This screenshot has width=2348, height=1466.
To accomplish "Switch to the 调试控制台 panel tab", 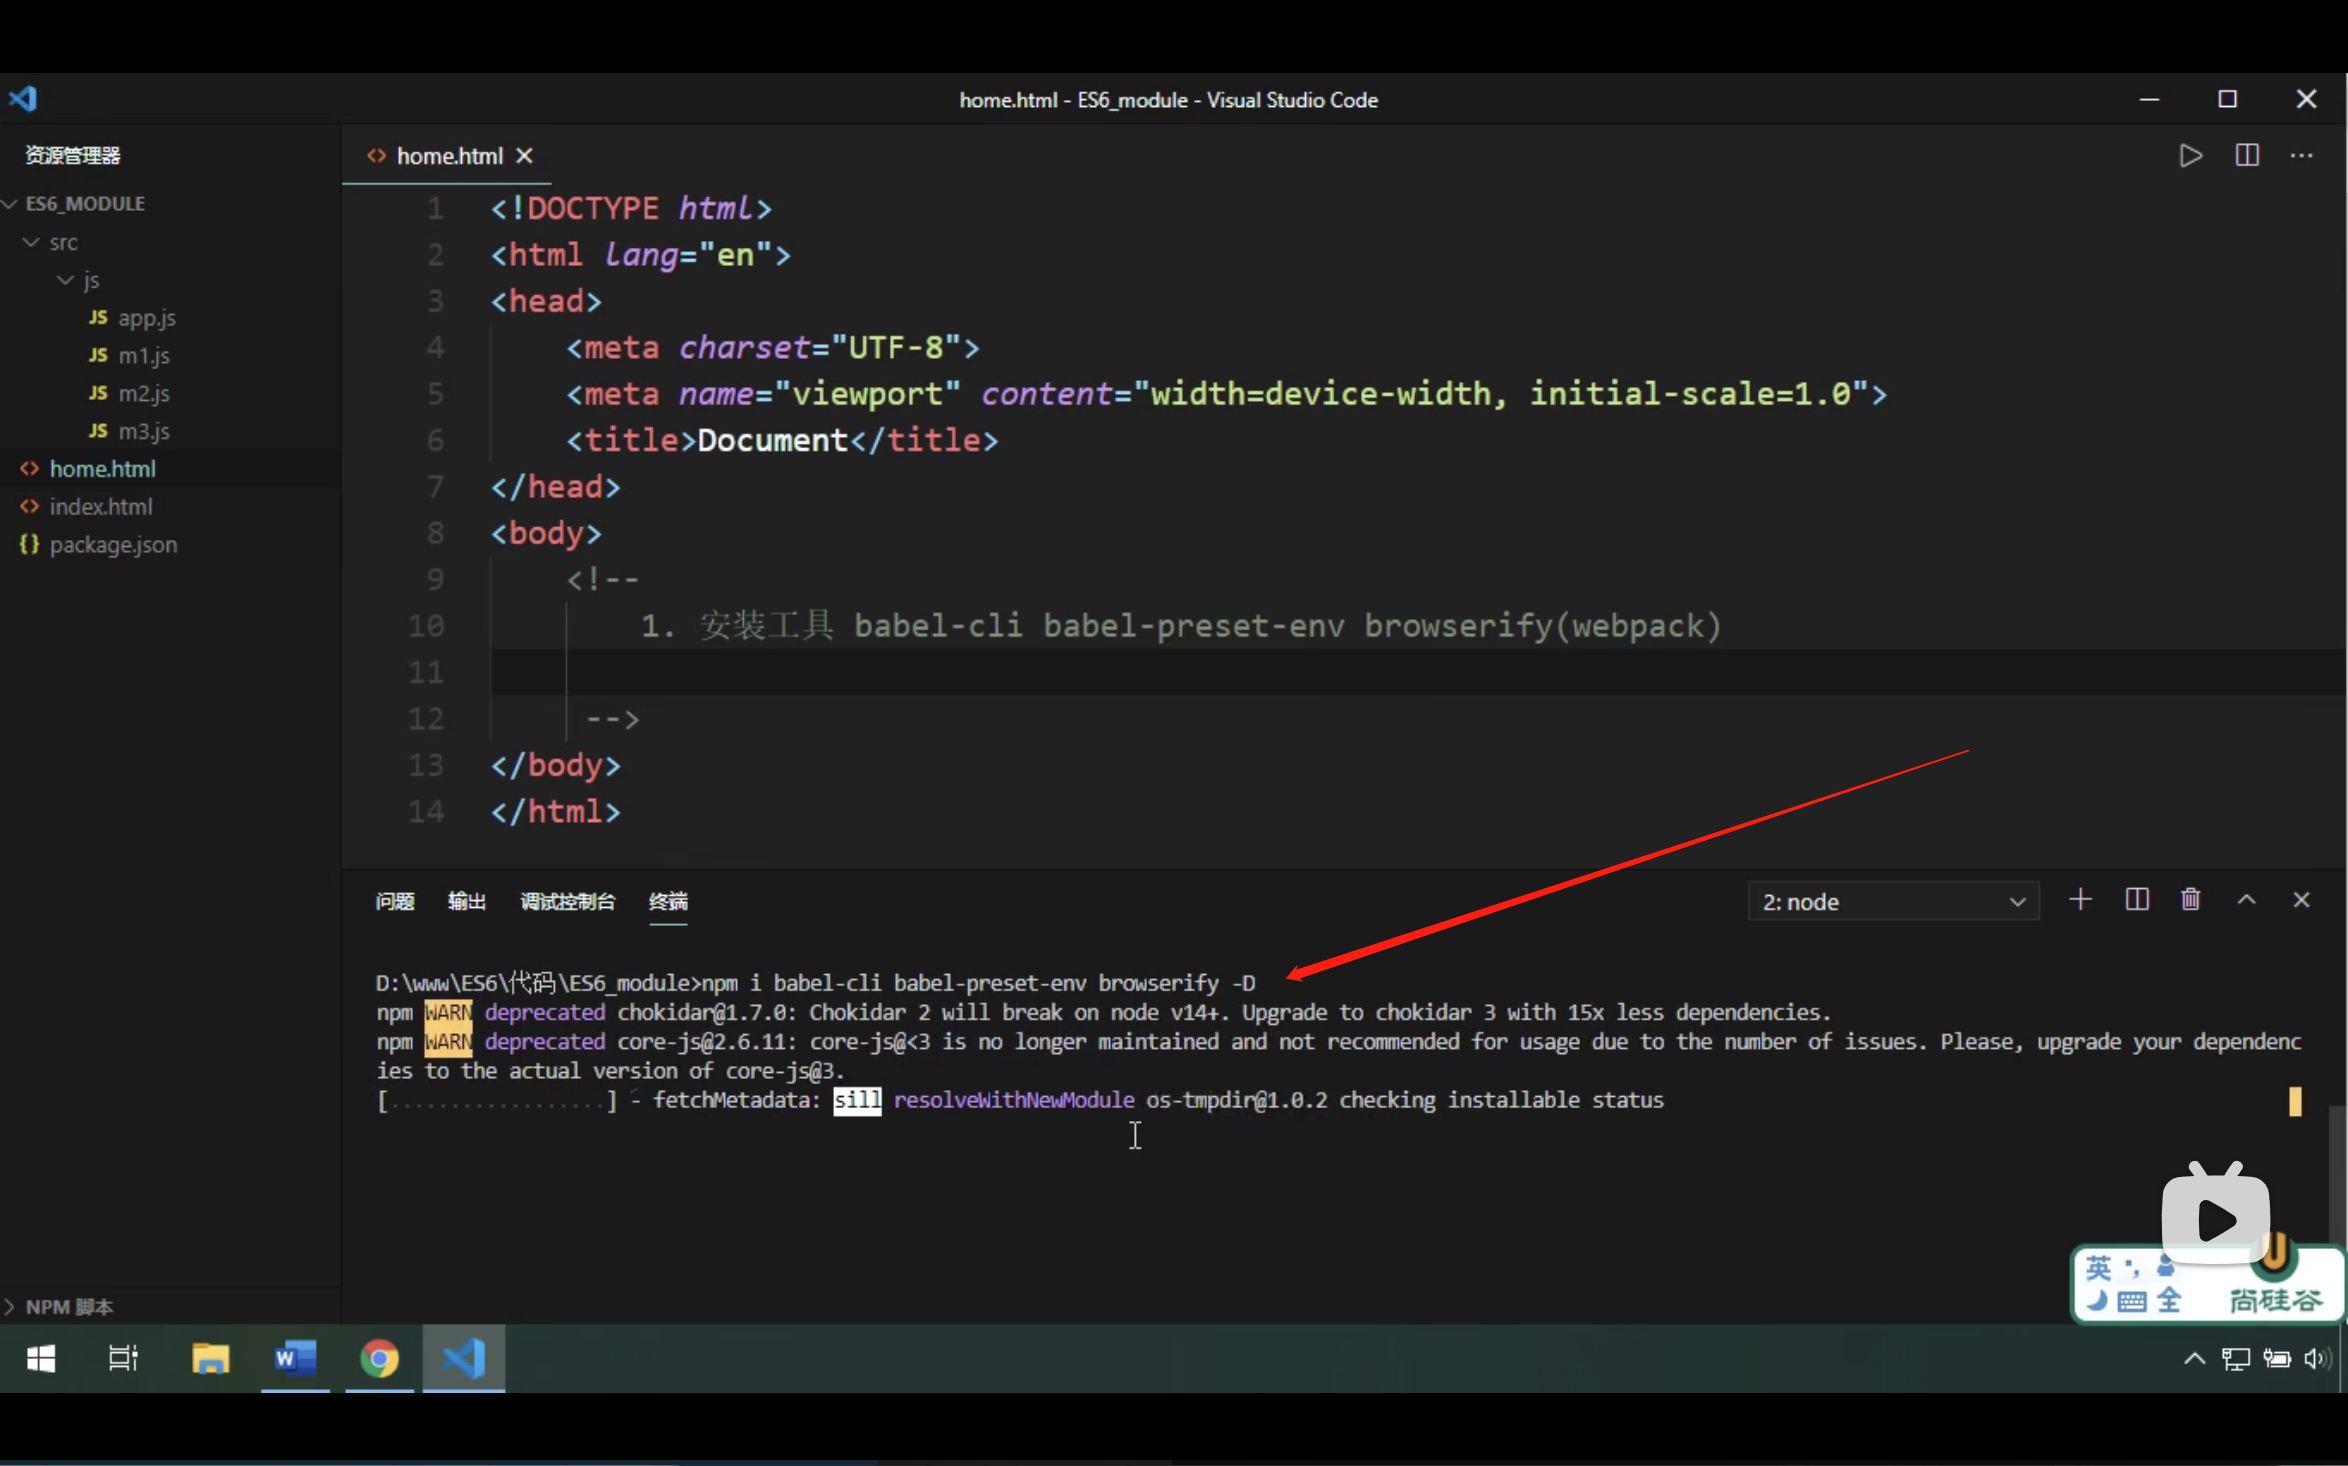I will (567, 902).
